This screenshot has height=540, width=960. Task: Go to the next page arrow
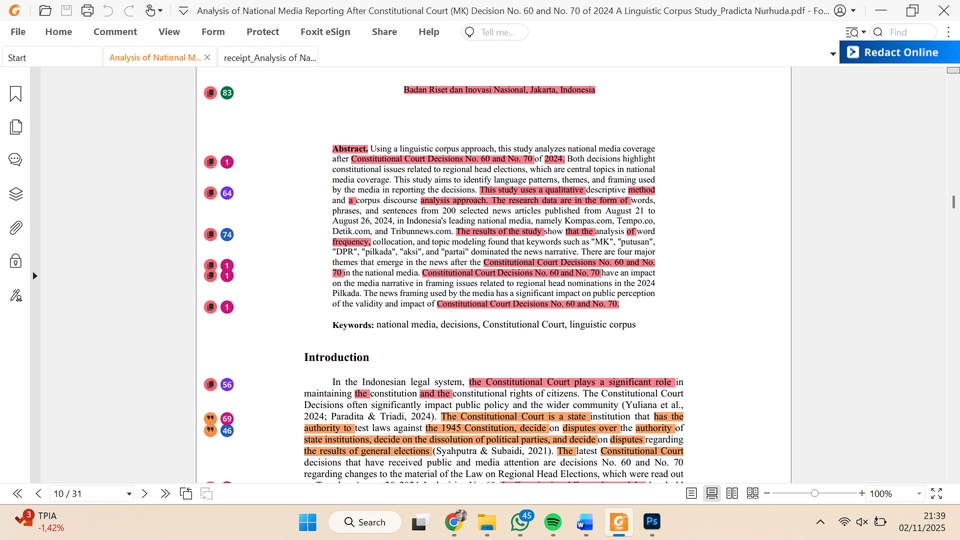point(145,494)
